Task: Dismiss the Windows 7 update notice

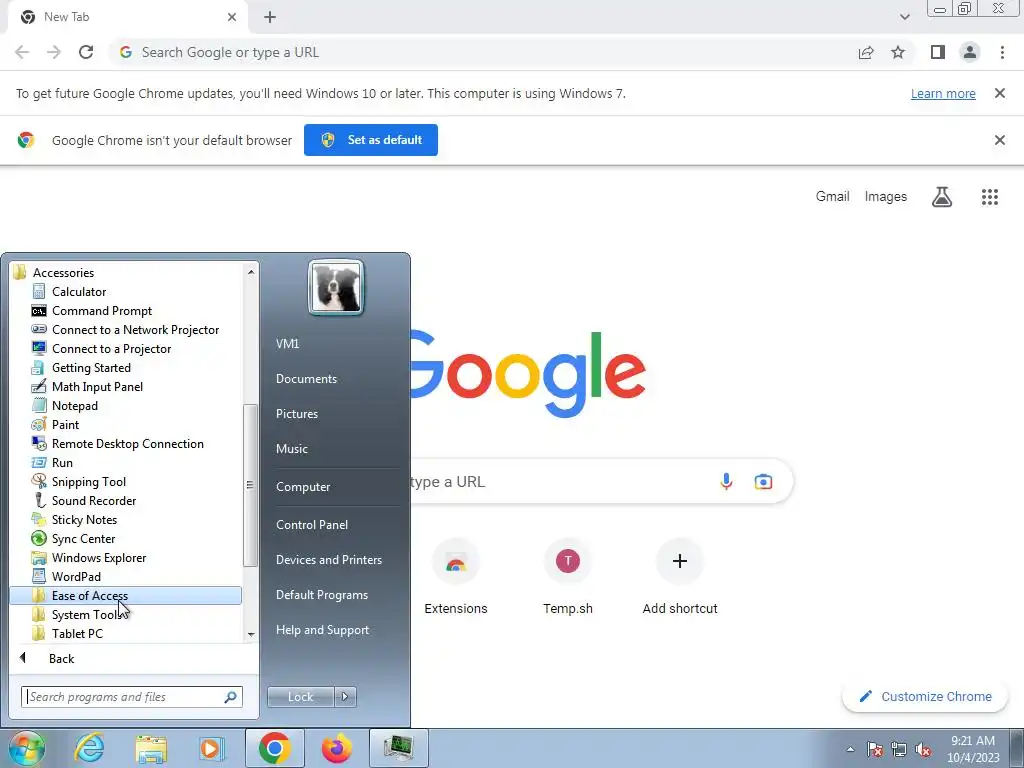Action: click(x=999, y=93)
